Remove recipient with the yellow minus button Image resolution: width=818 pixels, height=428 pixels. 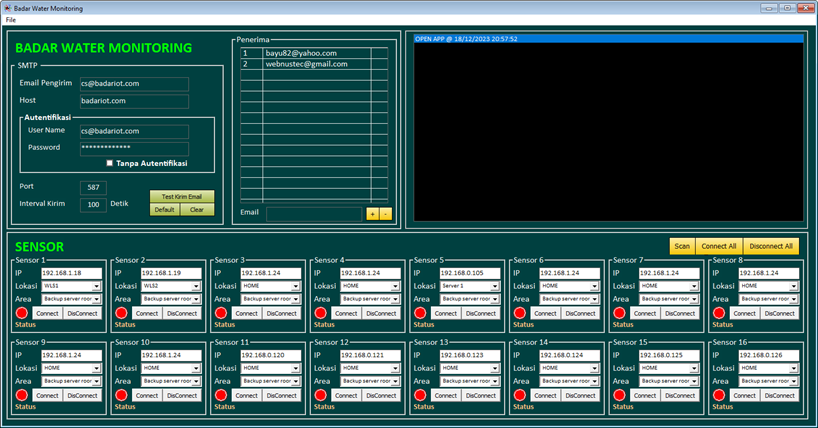pyautogui.click(x=386, y=214)
